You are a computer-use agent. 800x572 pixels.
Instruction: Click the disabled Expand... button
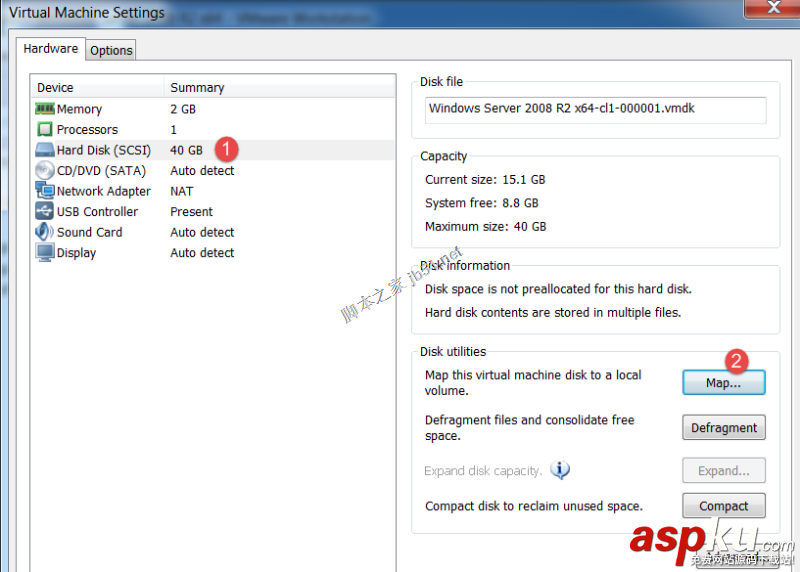723,470
